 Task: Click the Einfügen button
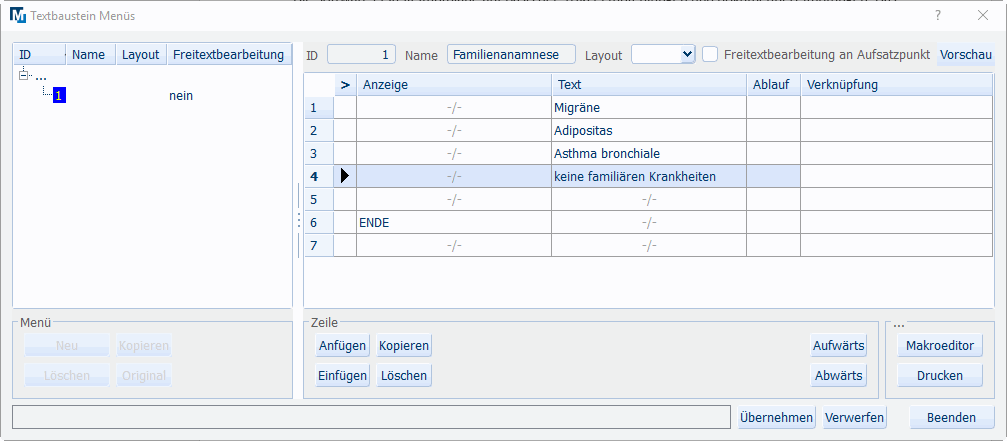[x=342, y=376]
